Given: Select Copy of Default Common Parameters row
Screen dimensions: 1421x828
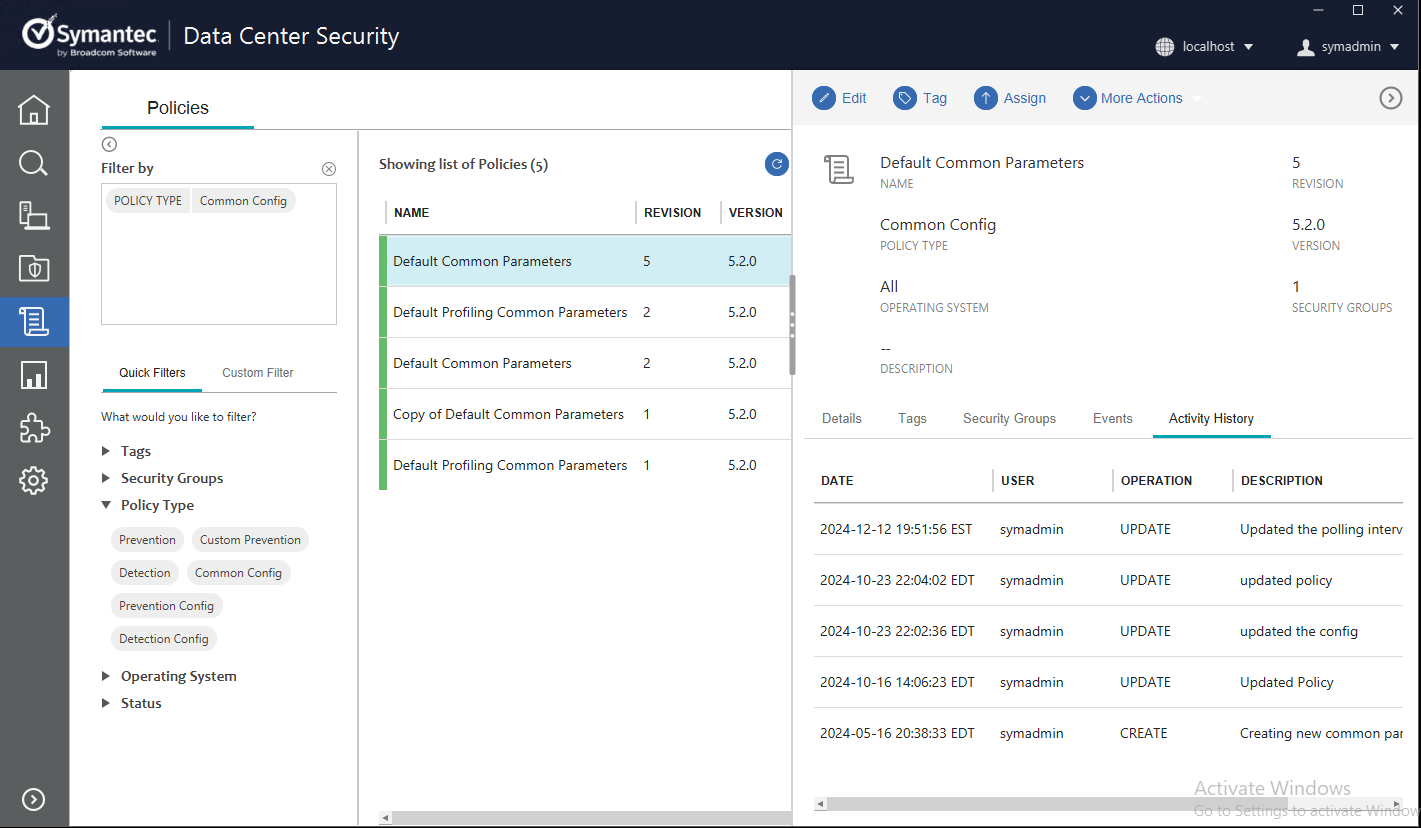Looking at the screenshot, I should pyautogui.click(x=585, y=414).
